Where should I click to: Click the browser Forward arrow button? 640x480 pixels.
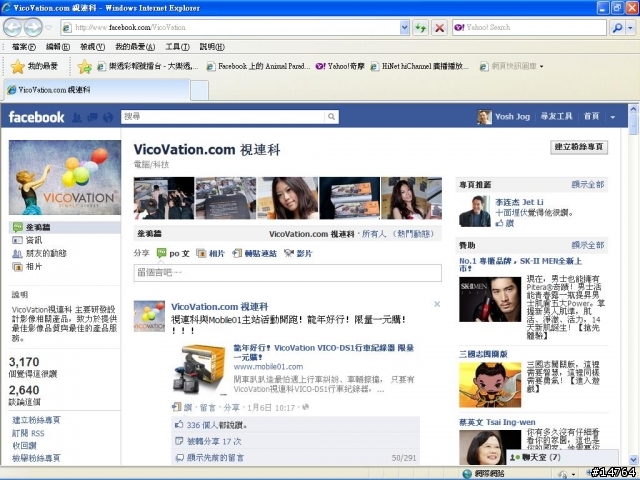click(33, 27)
